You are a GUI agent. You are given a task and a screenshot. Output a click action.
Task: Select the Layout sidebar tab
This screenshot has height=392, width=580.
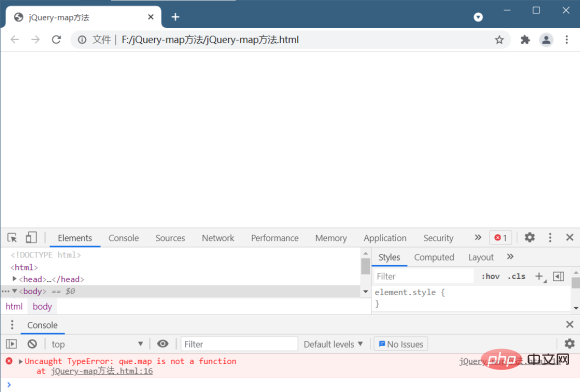pos(481,257)
